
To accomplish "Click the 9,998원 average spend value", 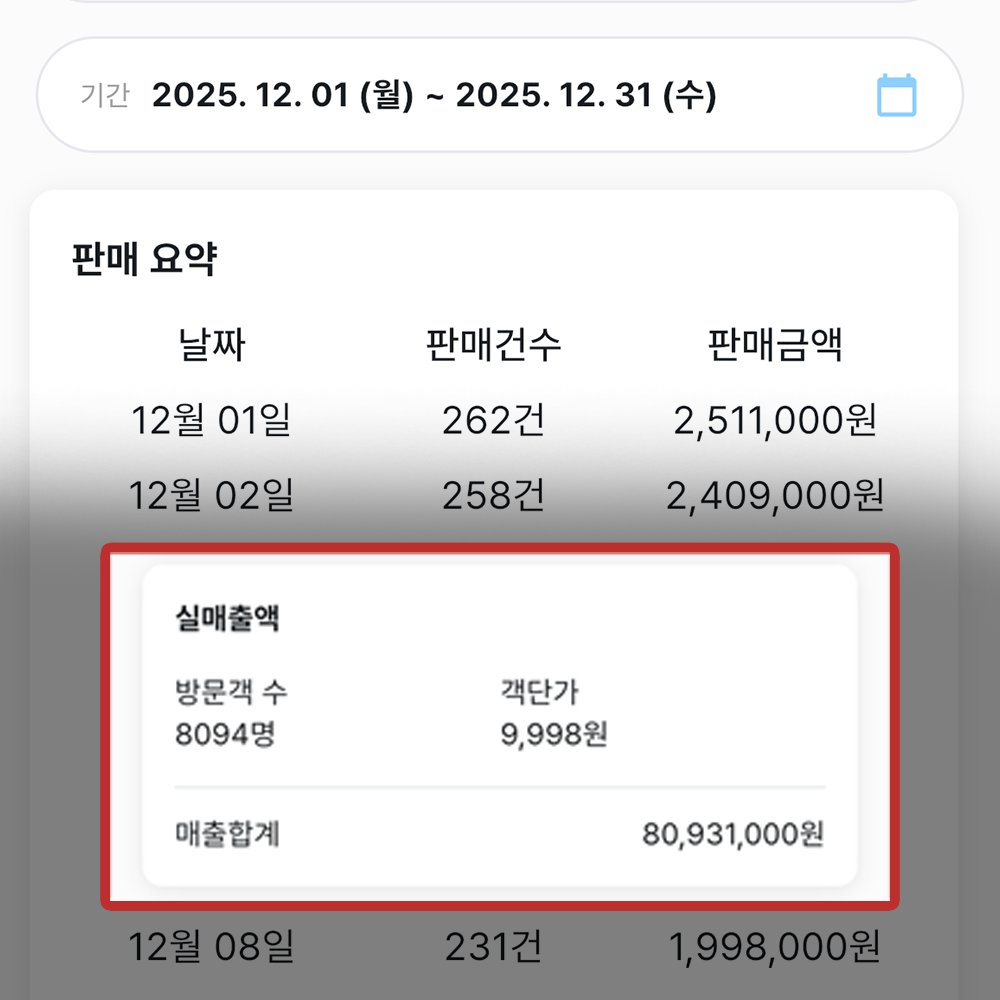I will point(553,736).
